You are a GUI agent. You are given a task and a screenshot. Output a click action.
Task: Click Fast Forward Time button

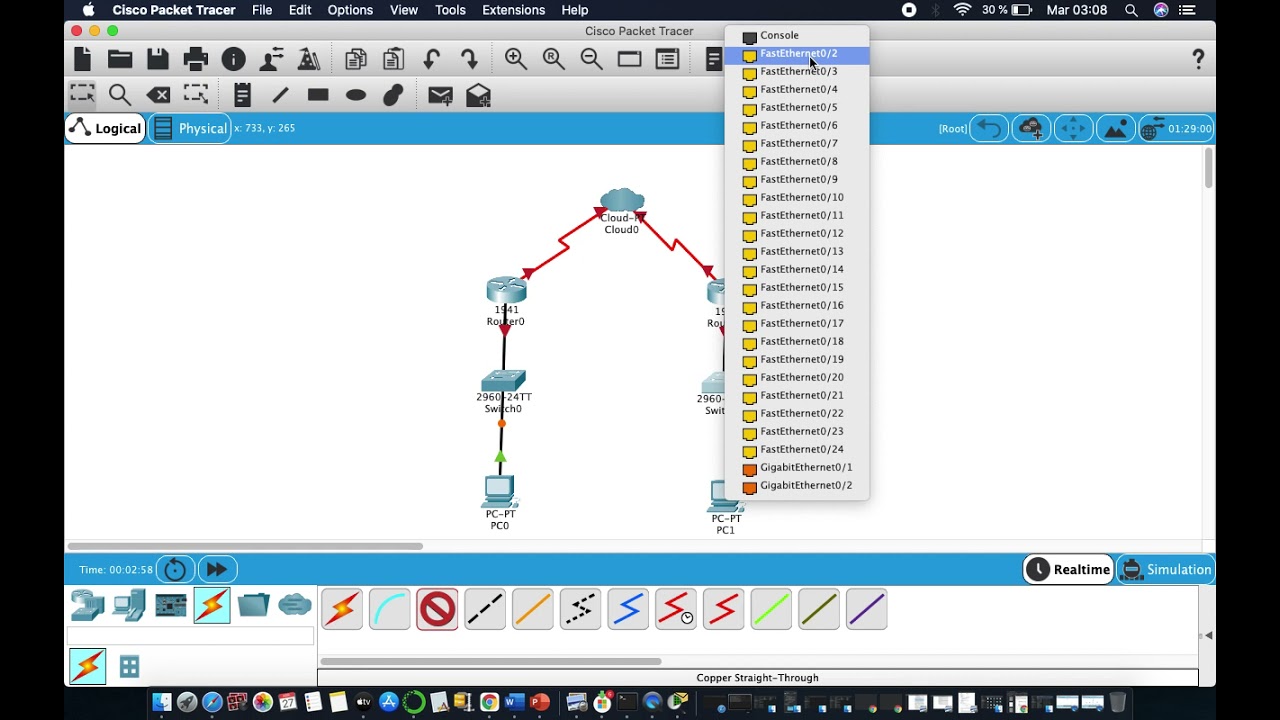pyautogui.click(x=217, y=569)
